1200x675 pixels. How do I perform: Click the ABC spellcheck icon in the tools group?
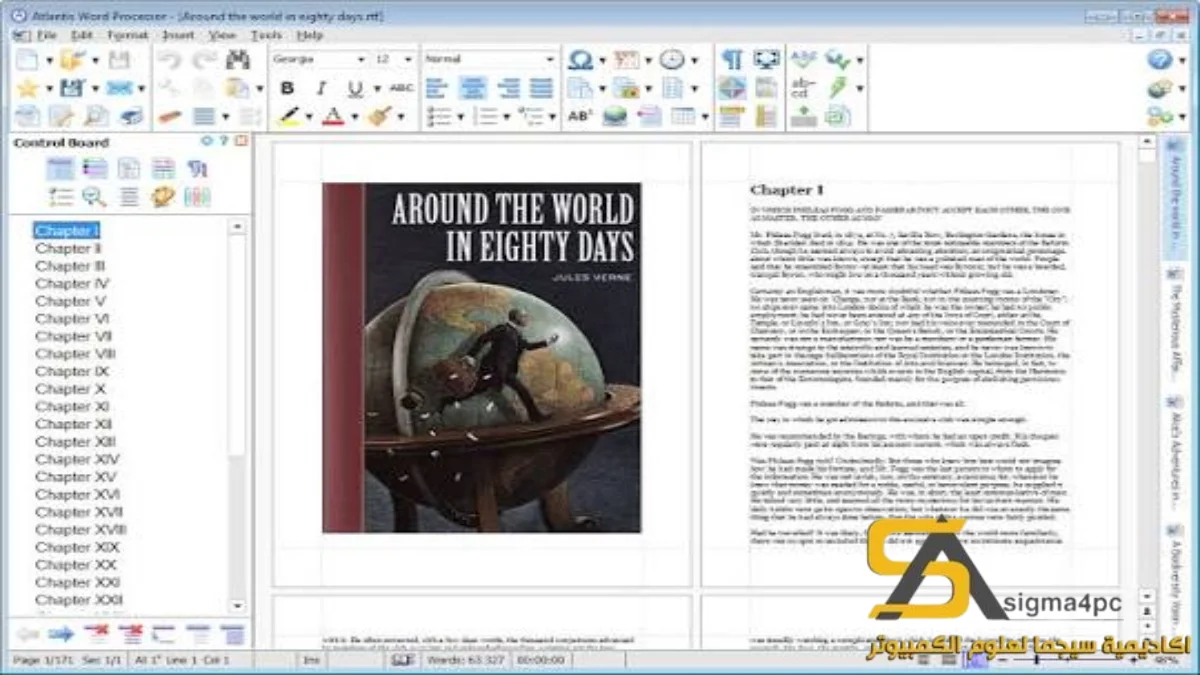point(803,60)
